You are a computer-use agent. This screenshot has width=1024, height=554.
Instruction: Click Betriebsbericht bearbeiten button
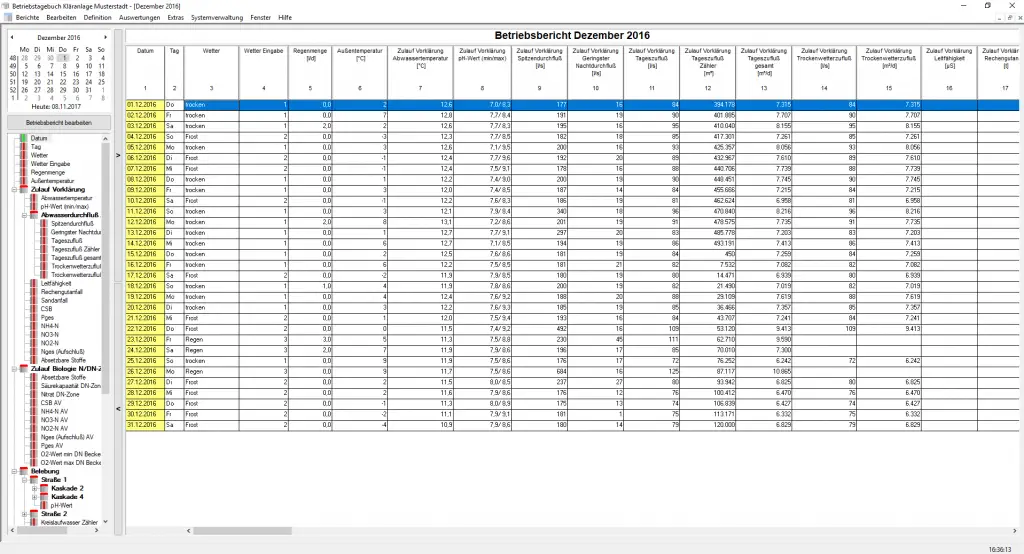[x=56, y=122]
